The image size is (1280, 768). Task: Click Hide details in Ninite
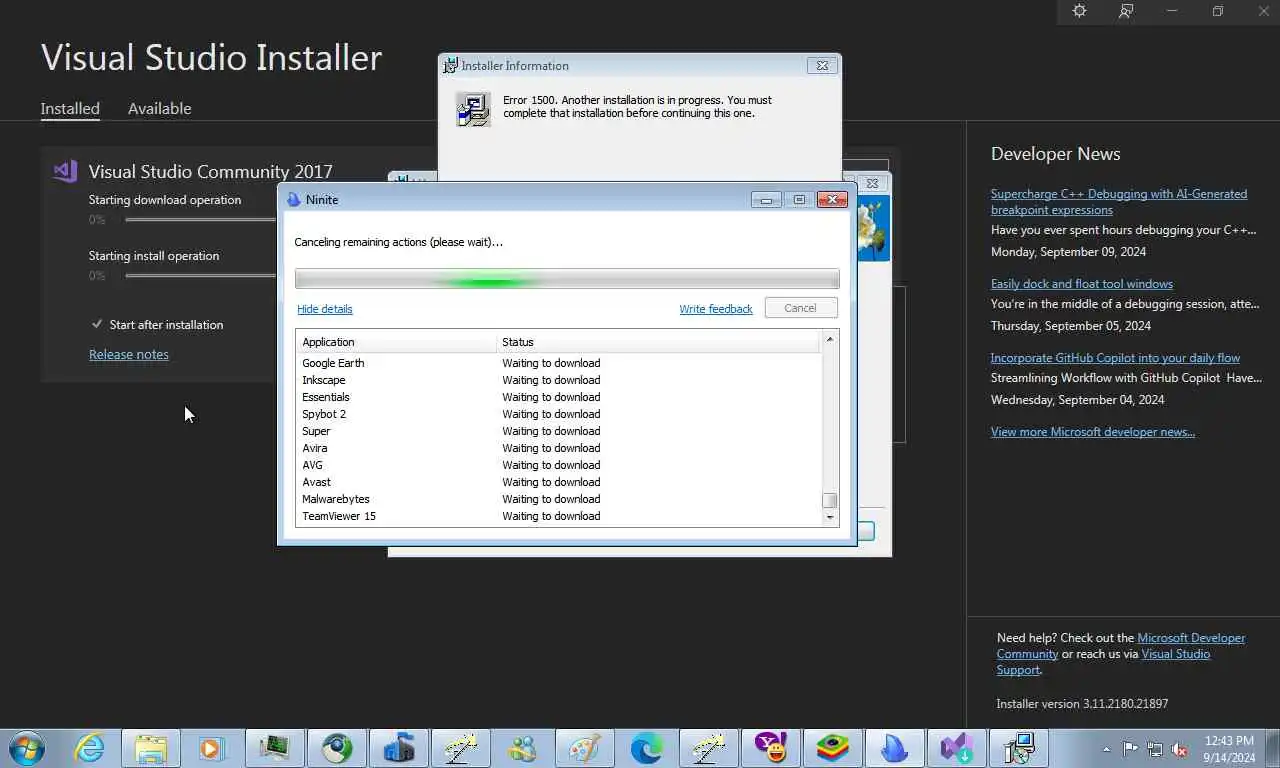325,309
